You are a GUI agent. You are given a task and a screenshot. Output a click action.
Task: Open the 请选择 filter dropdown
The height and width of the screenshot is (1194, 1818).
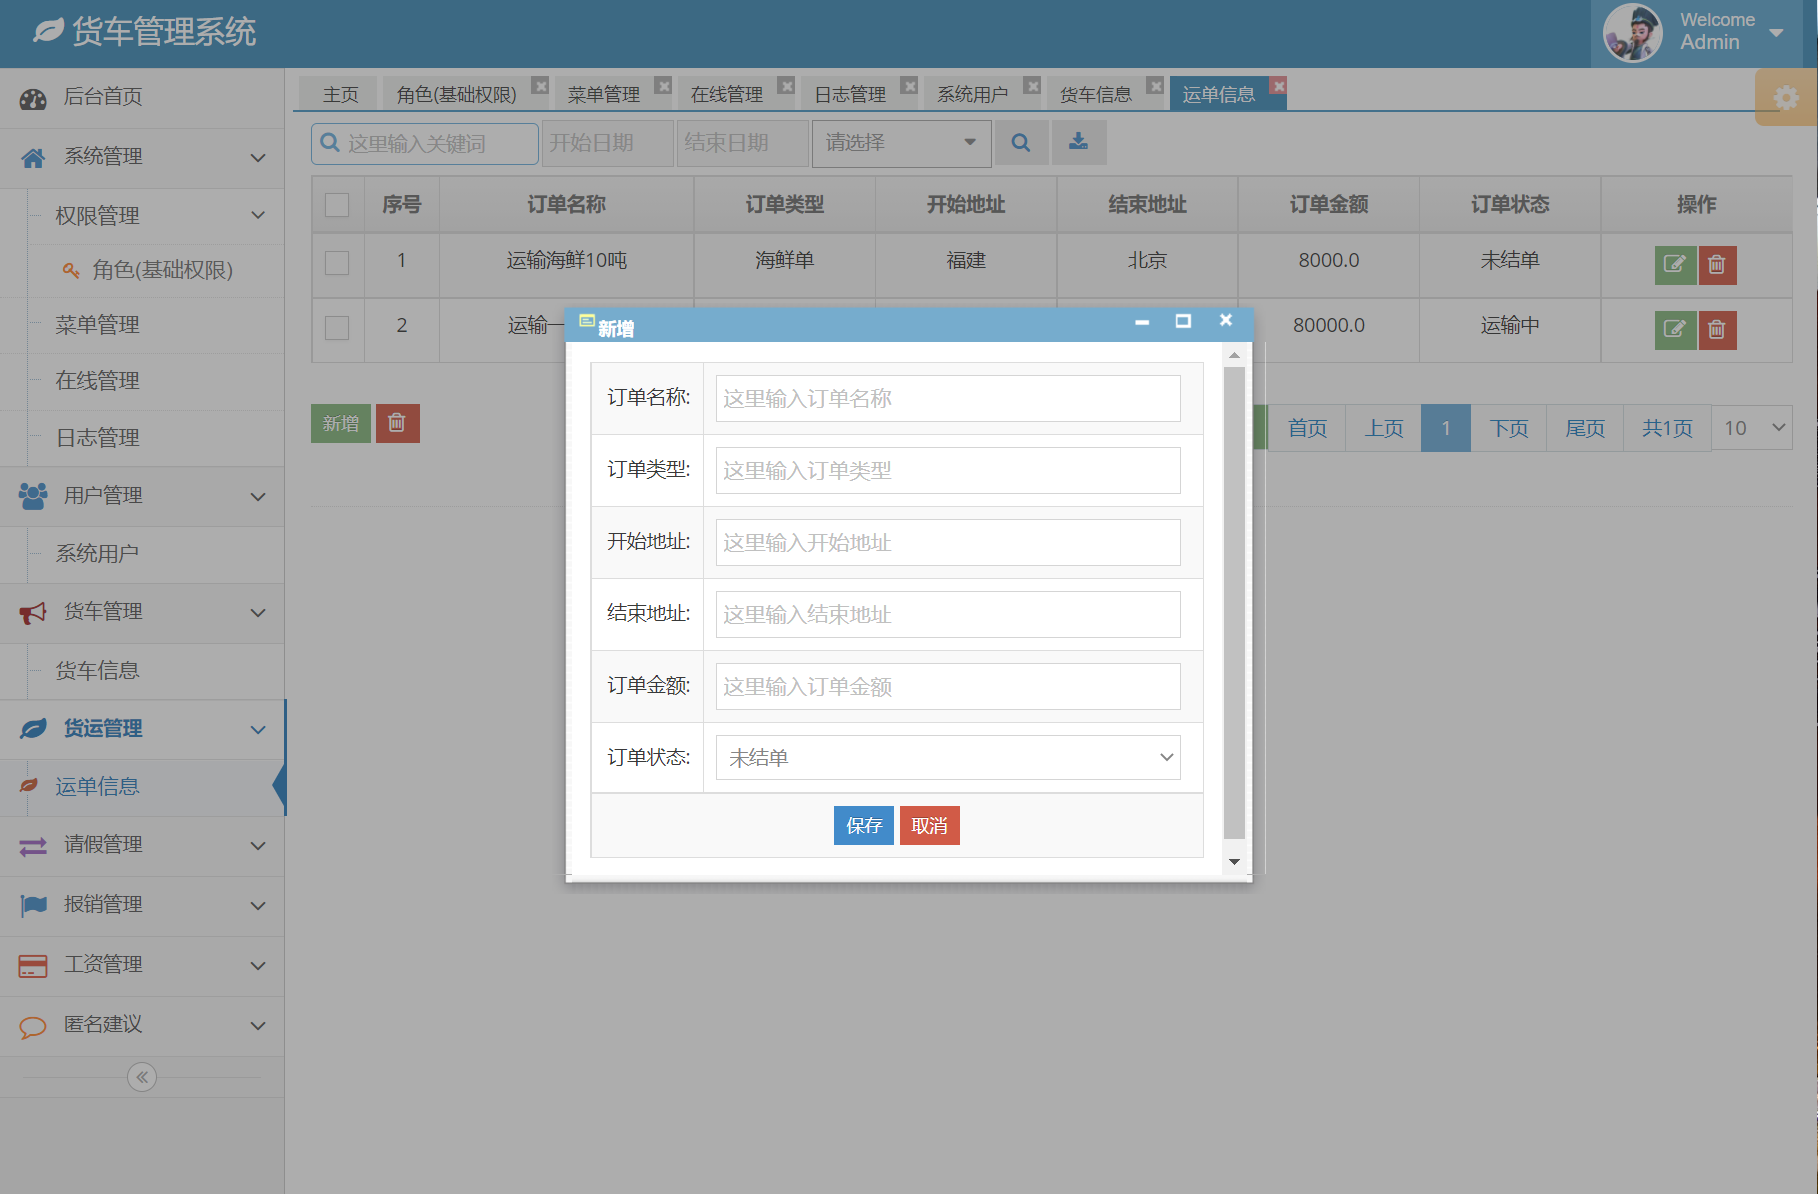click(x=898, y=142)
